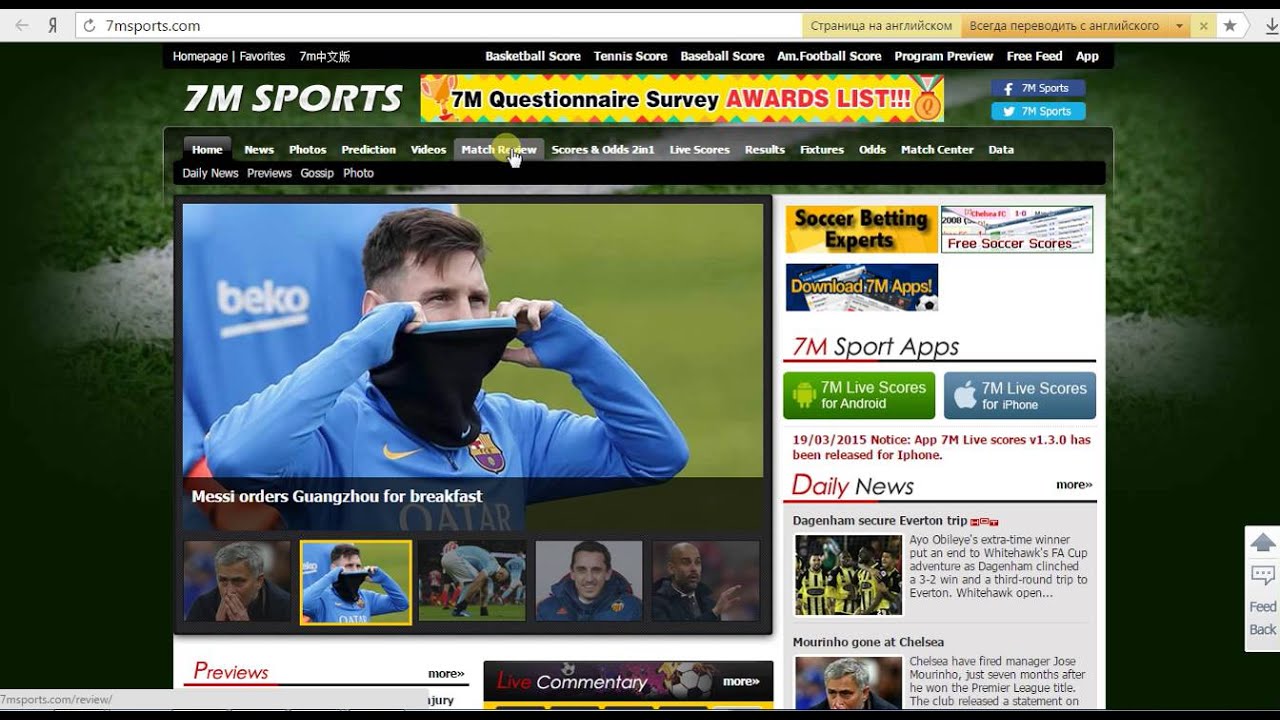Open Program Preview link
This screenshot has height=720, width=1280.
[x=944, y=56]
